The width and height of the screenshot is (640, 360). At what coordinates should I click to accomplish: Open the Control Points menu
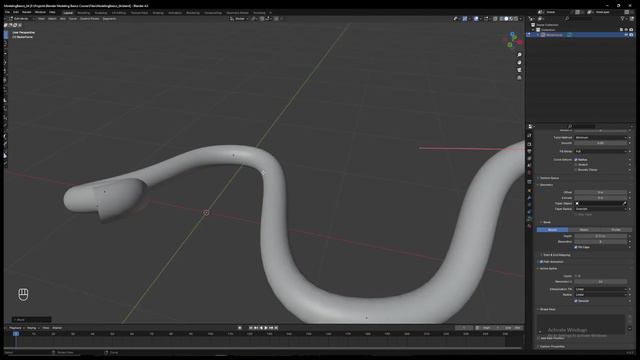(89, 19)
